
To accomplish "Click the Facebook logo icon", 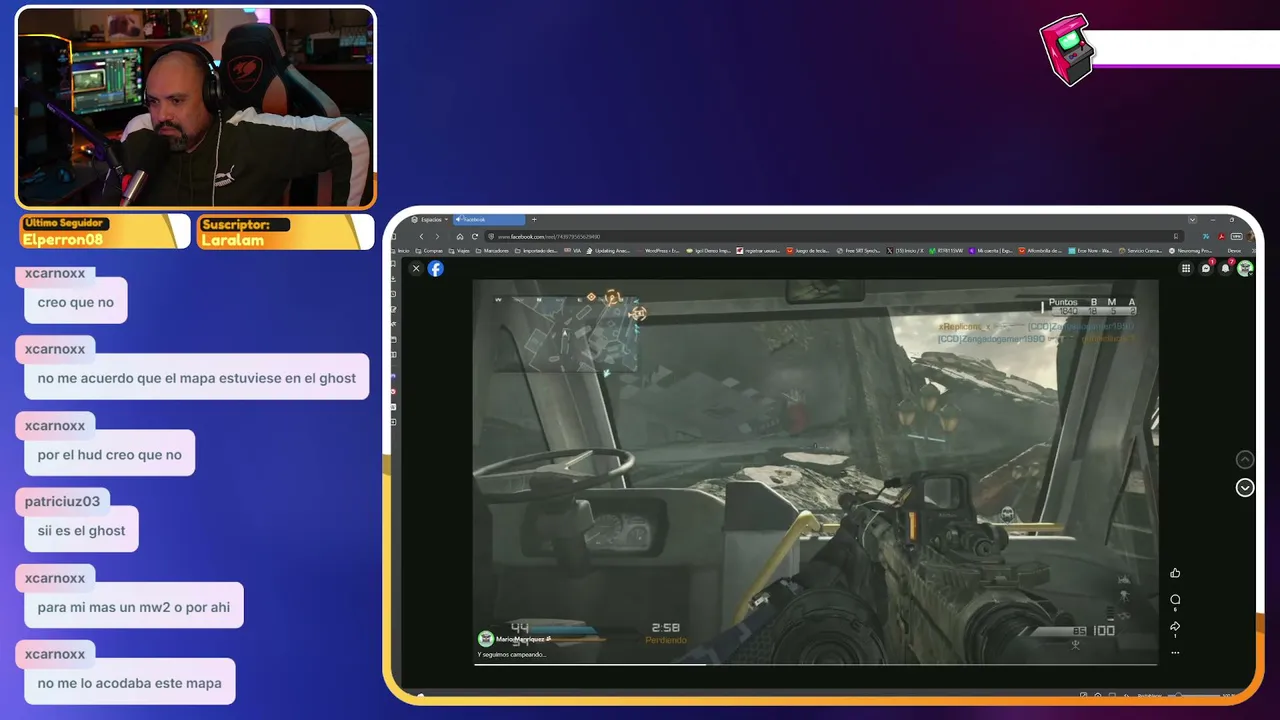I will coord(436,268).
